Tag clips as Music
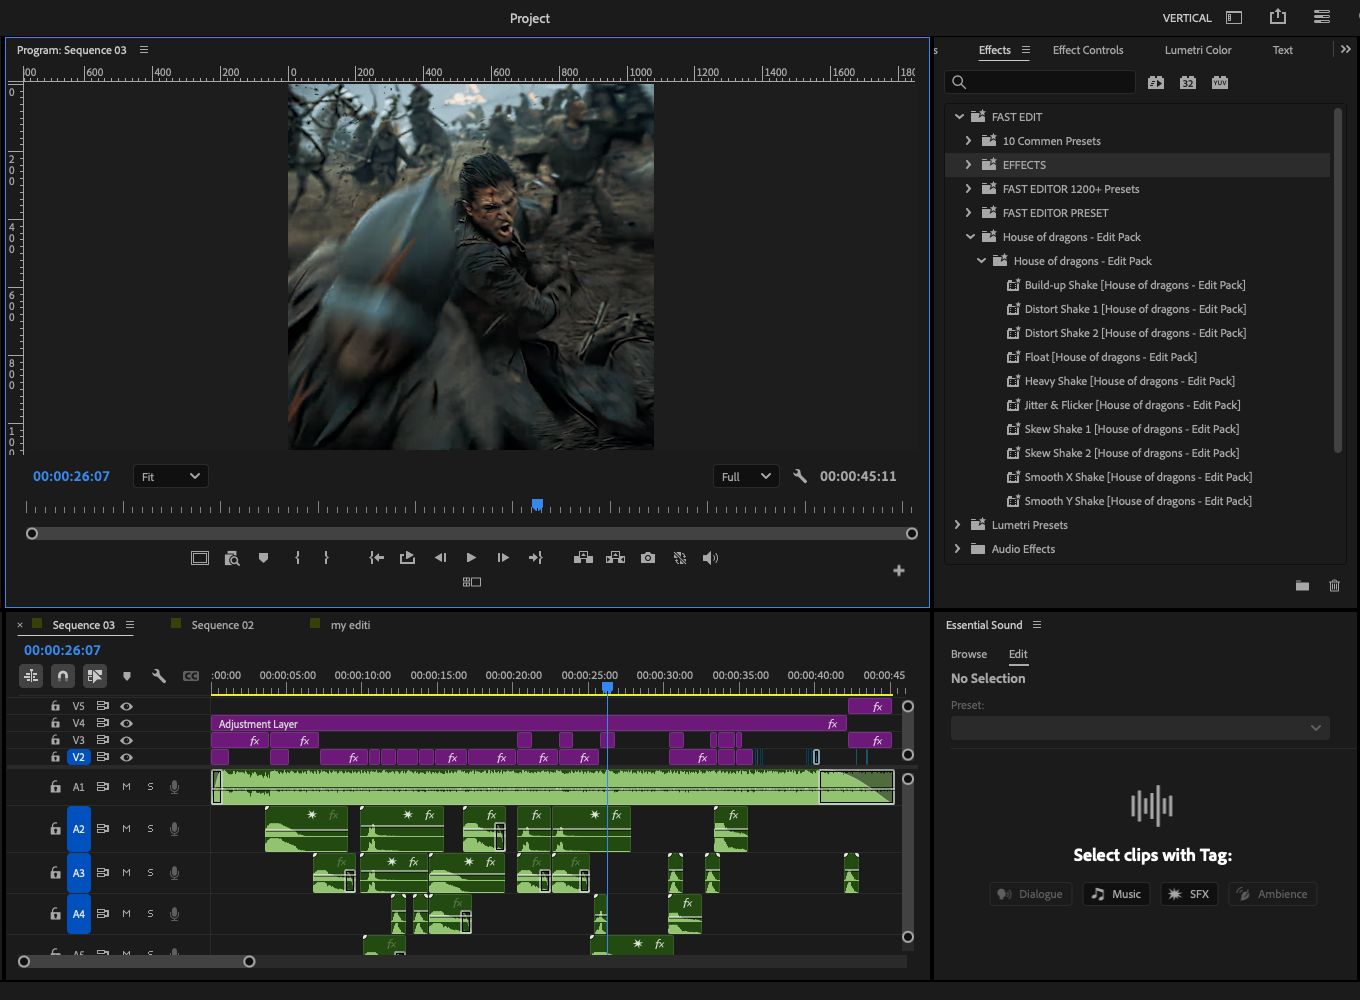Viewport: 1360px width, 1000px height. click(x=1116, y=894)
